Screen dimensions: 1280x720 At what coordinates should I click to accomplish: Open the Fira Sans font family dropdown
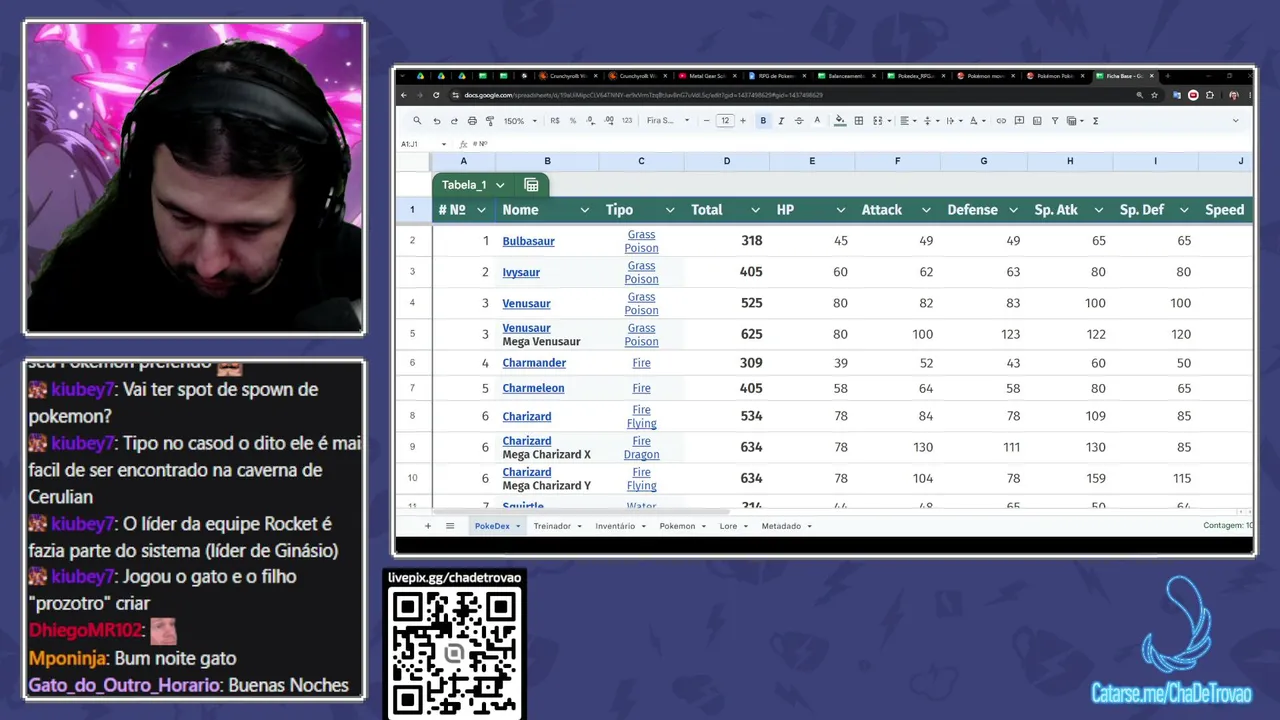[x=668, y=121]
